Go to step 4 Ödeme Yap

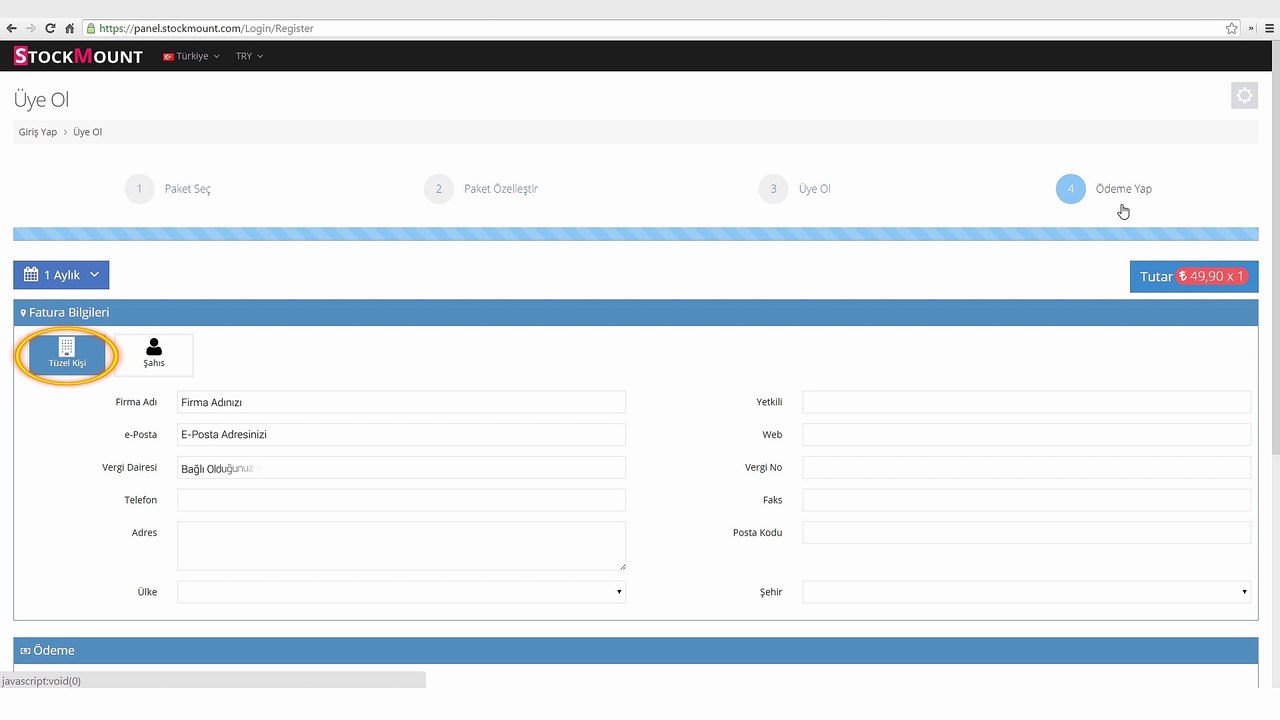pyautogui.click(x=1104, y=189)
